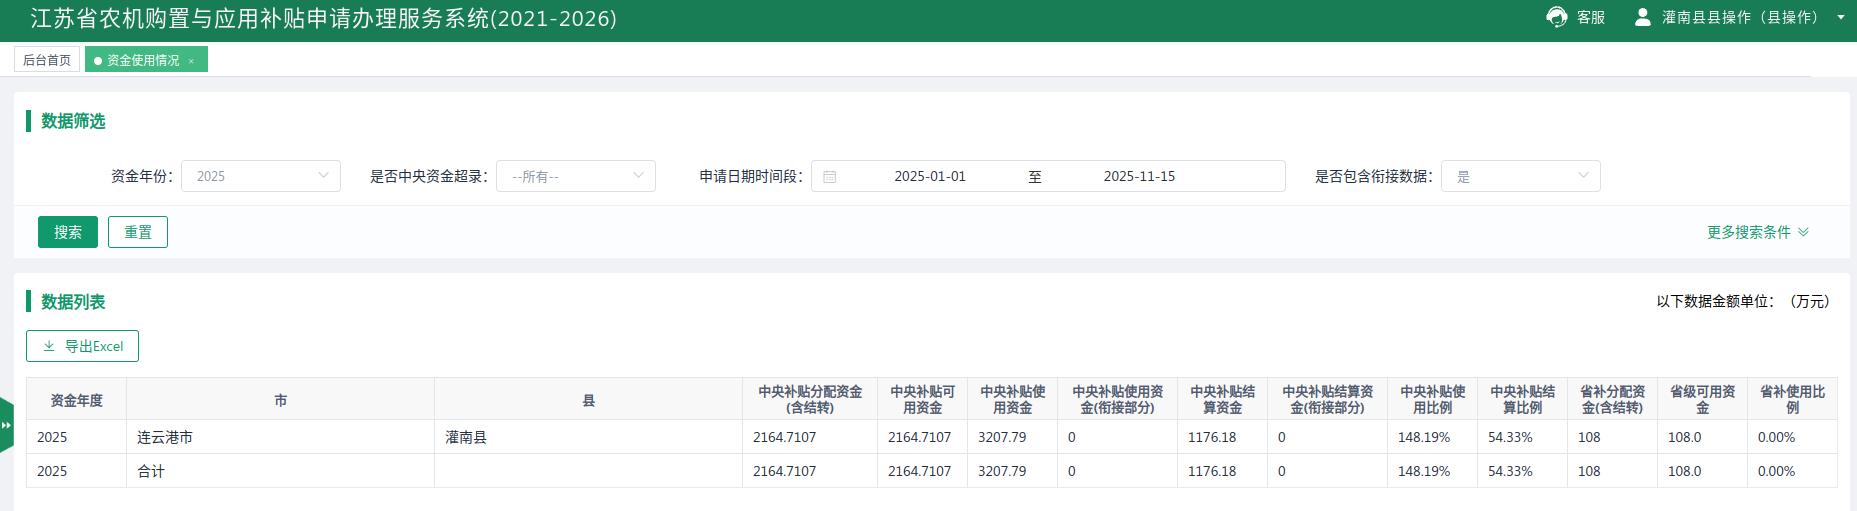Click the 搜索 button
This screenshot has width=1857, height=511.
point(68,232)
